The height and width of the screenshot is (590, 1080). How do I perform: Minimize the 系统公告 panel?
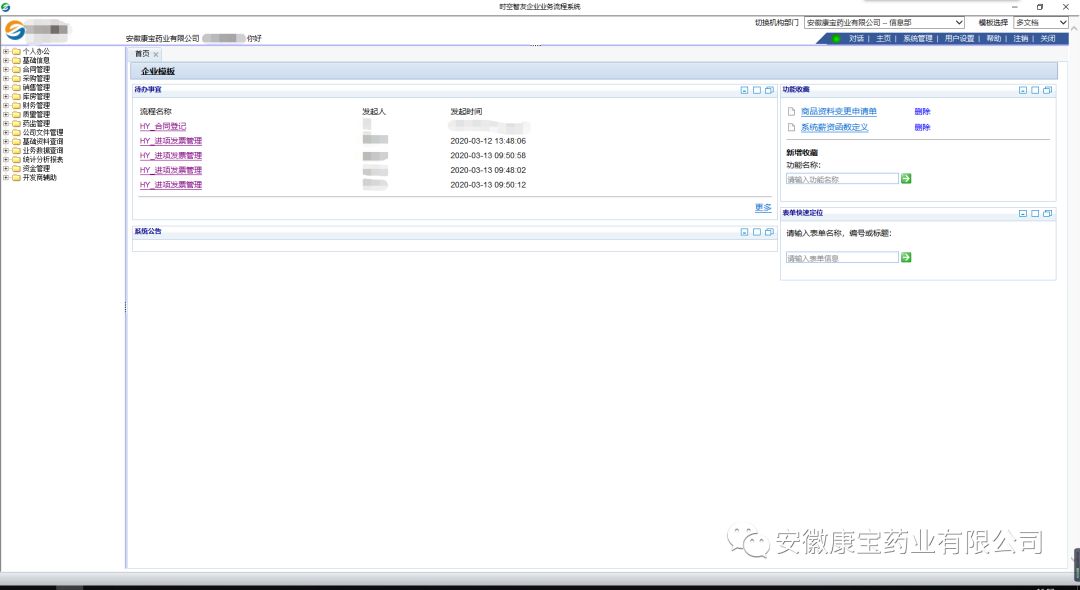point(744,232)
